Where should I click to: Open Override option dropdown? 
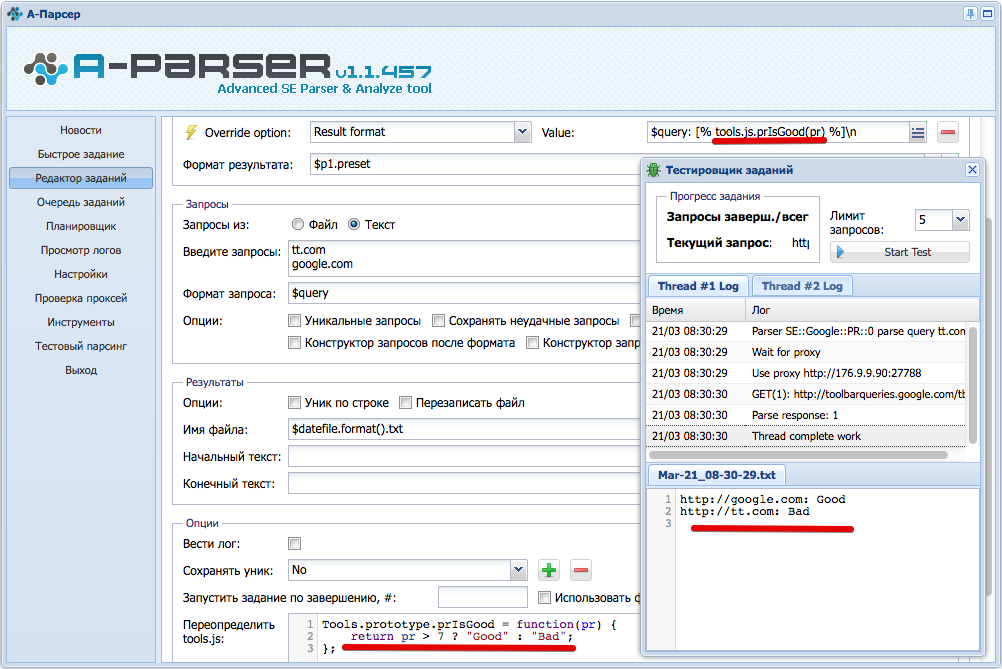(x=522, y=132)
